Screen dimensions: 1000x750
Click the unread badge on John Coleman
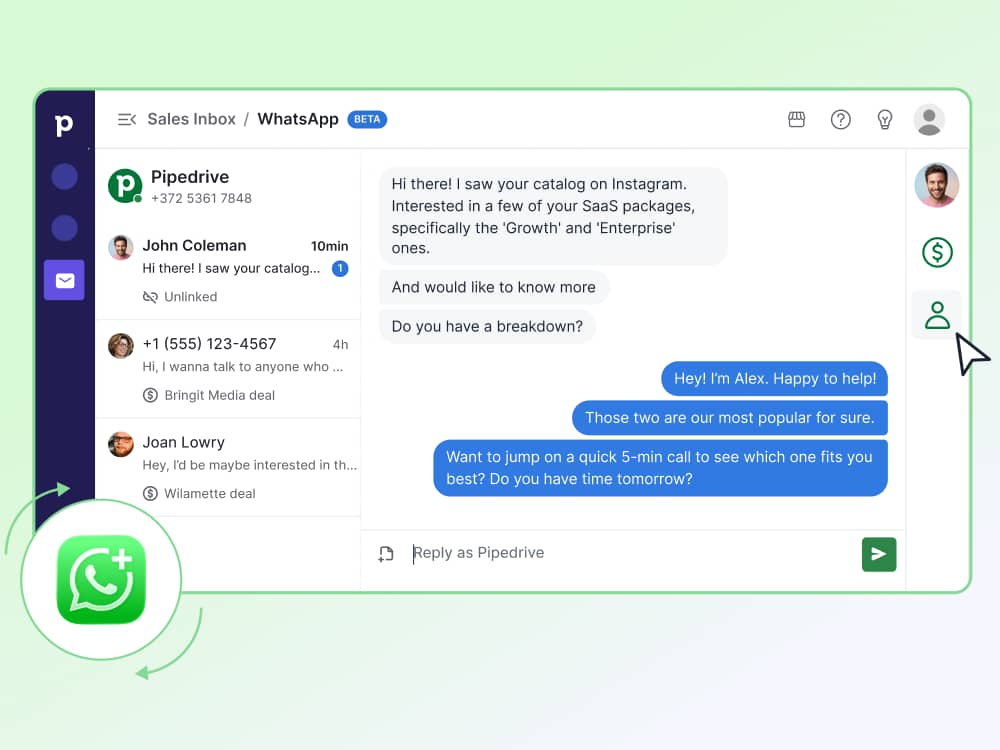[340, 268]
